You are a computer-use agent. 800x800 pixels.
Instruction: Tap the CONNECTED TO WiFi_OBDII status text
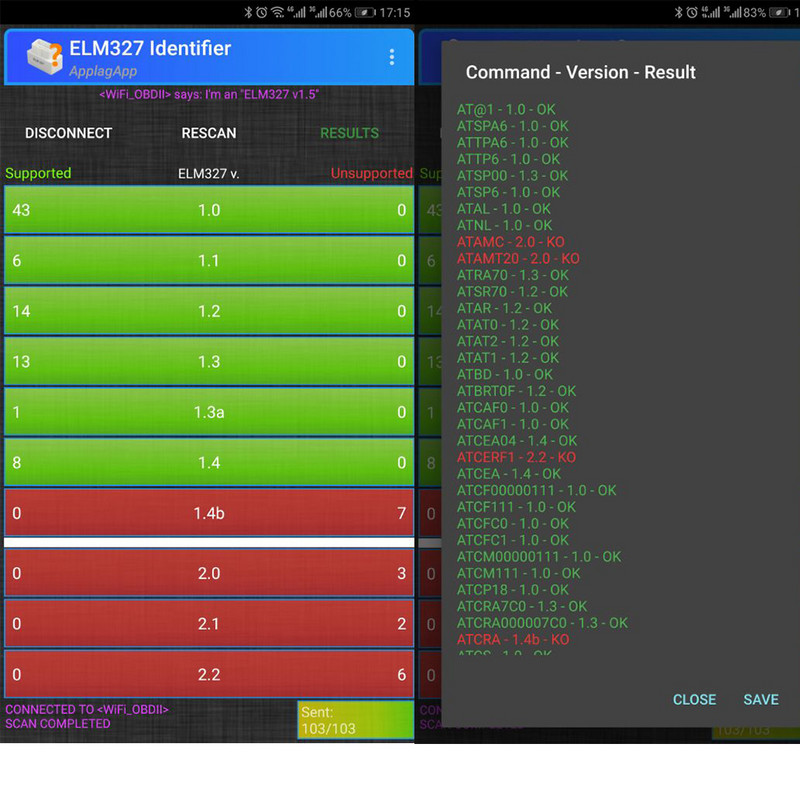(x=85, y=708)
